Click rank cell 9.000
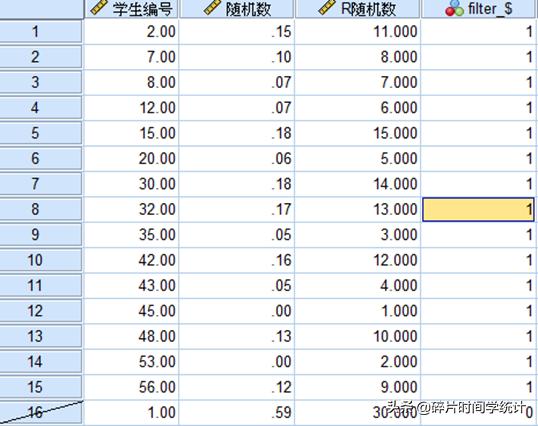The width and height of the screenshot is (538, 426). point(358,387)
